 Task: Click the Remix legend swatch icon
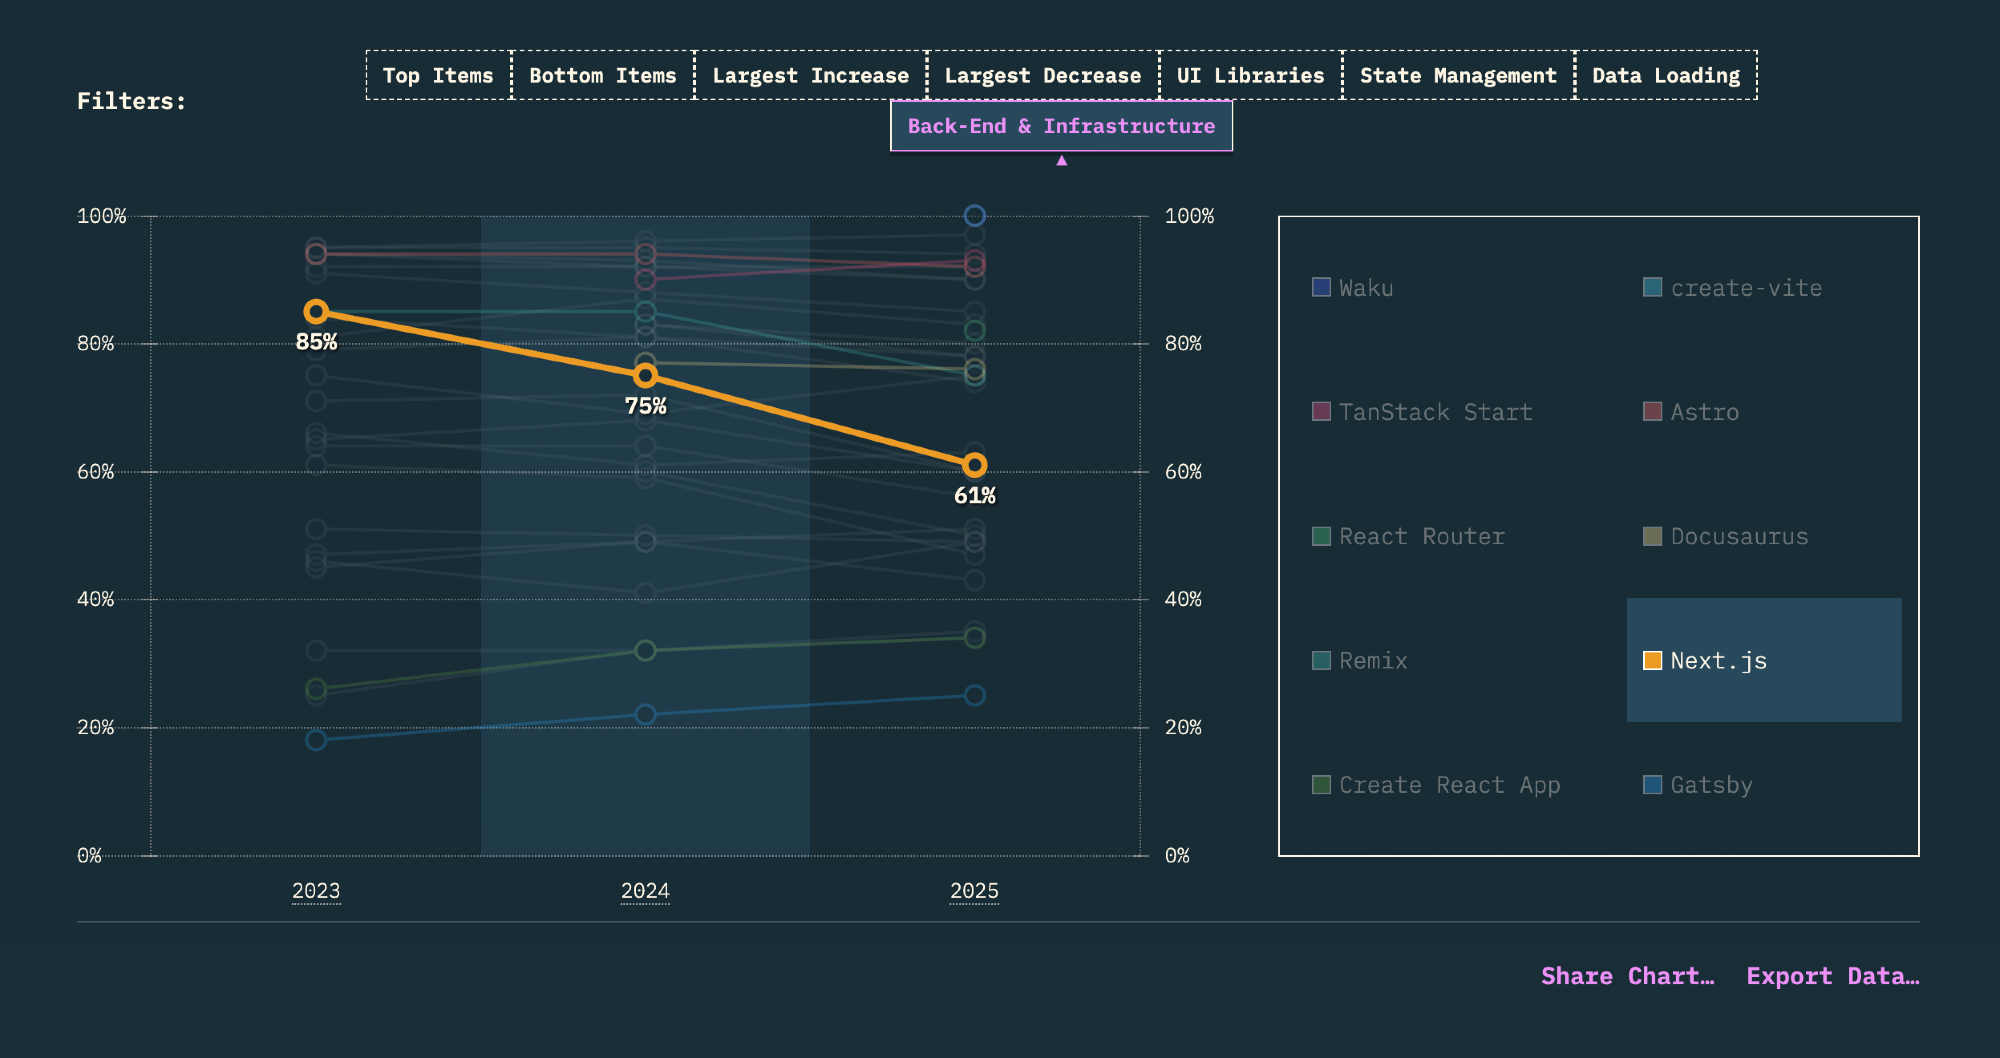(x=1321, y=661)
